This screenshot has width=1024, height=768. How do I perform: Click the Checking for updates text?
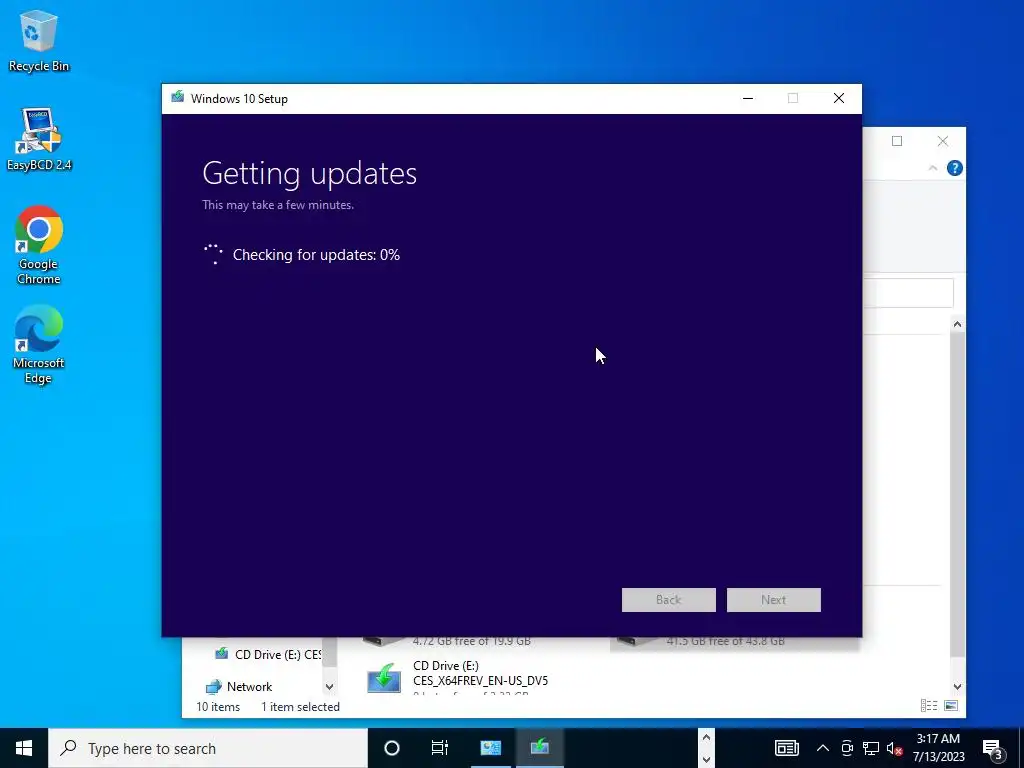316,255
